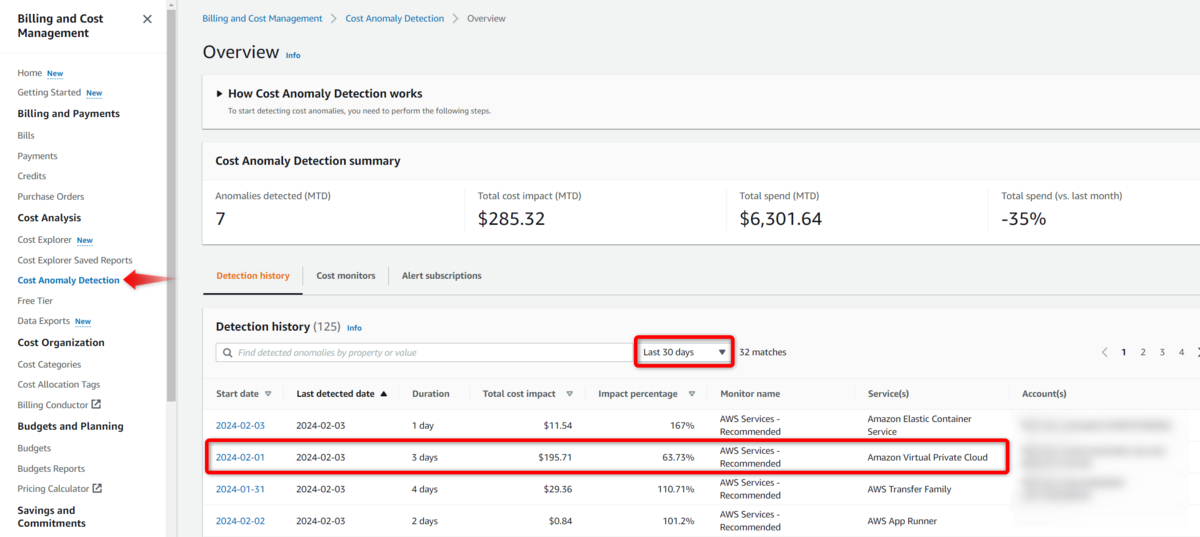Switch to Cost monitors tab
The height and width of the screenshot is (537, 1200).
coord(346,276)
